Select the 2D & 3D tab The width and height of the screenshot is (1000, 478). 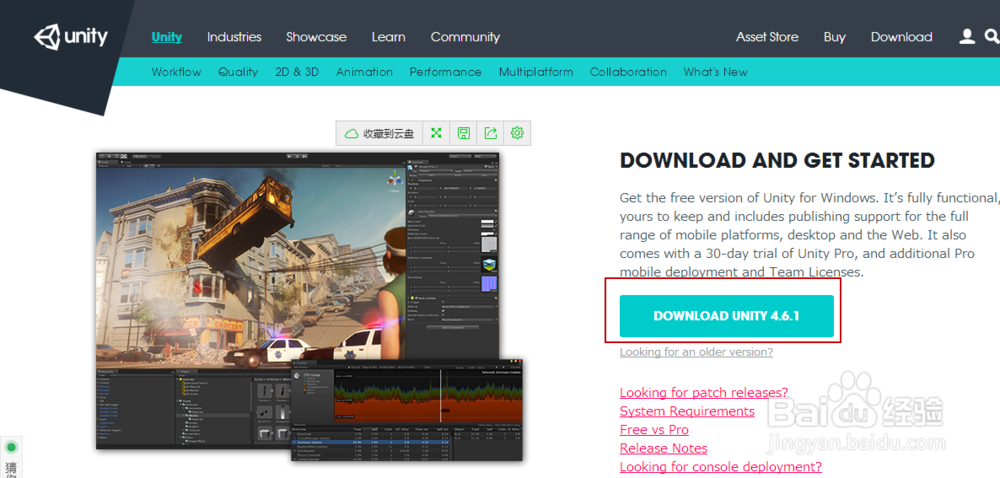click(297, 72)
